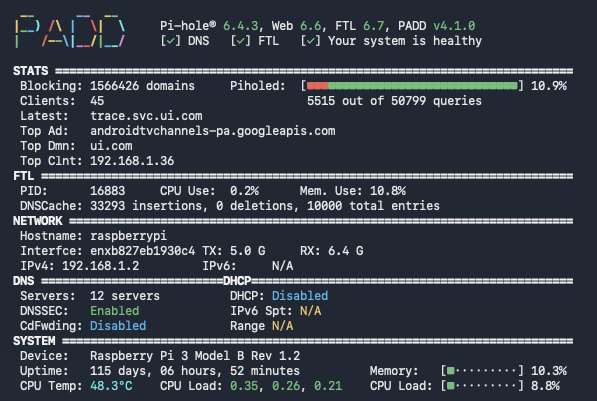Screen dimensions: 597x401
Task: Click the DNSSEC Enabled status text
Action: coord(115,311)
